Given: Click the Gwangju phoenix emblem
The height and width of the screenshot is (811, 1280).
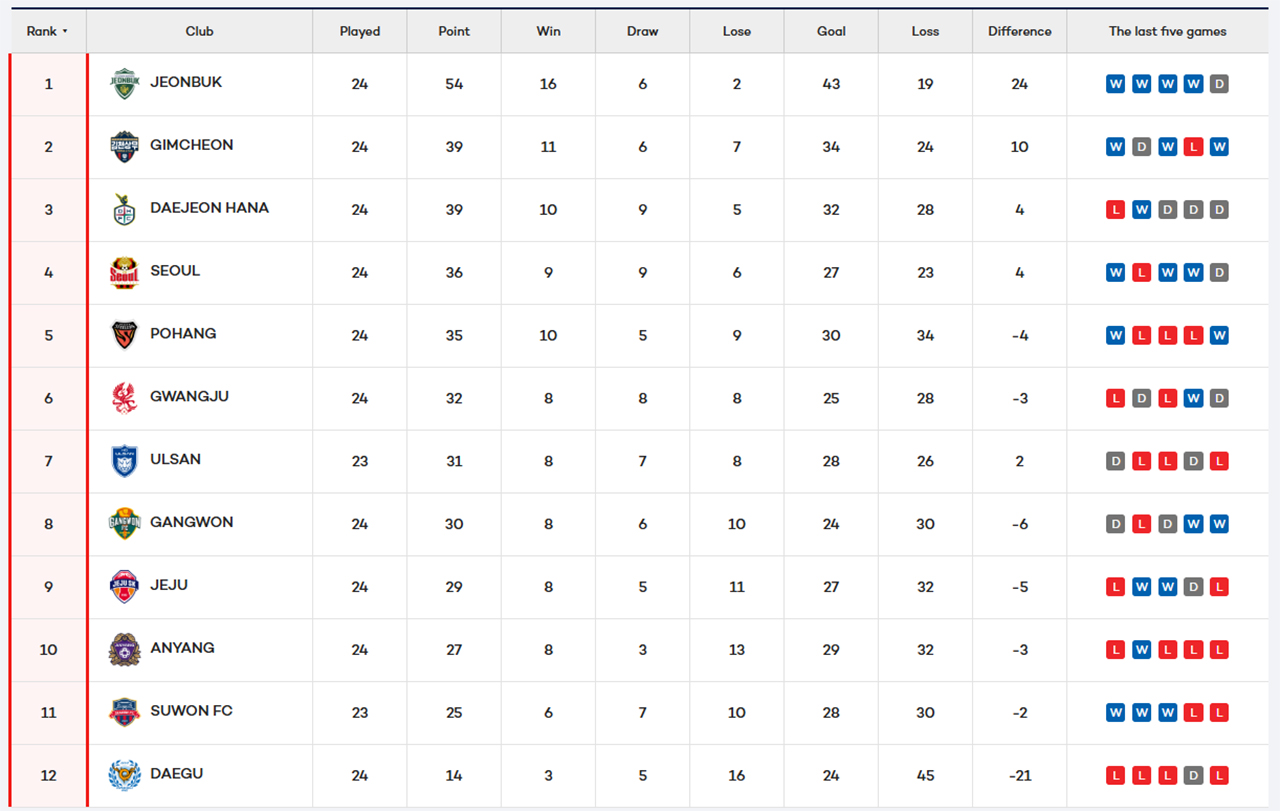Looking at the screenshot, I should coord(124,398).
